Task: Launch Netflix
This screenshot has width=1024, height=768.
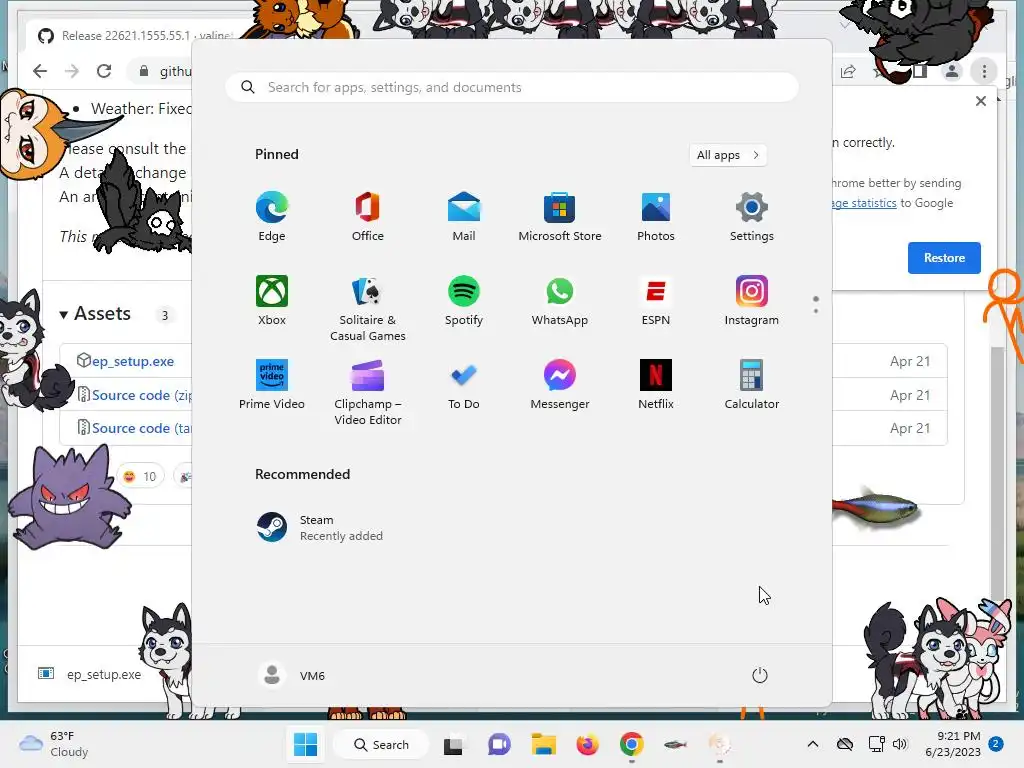Action: click(x=656, y=385)
